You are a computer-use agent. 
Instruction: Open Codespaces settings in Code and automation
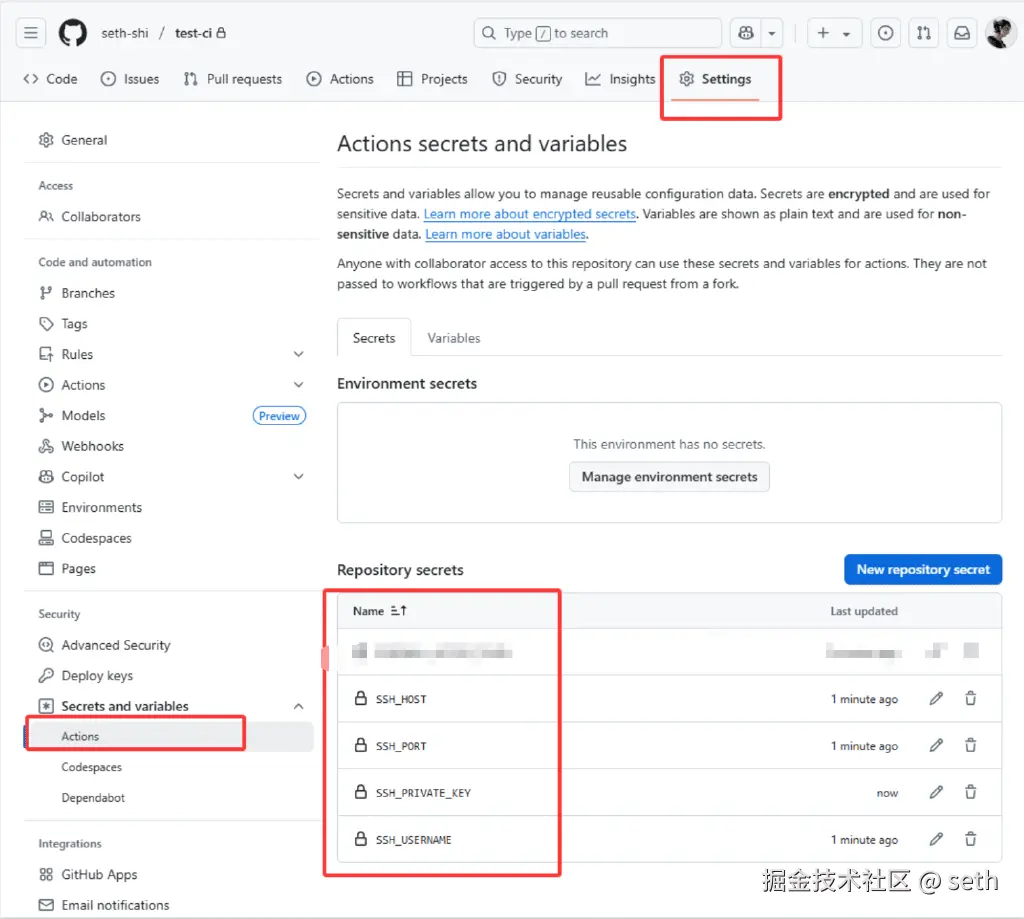[85, 538]
